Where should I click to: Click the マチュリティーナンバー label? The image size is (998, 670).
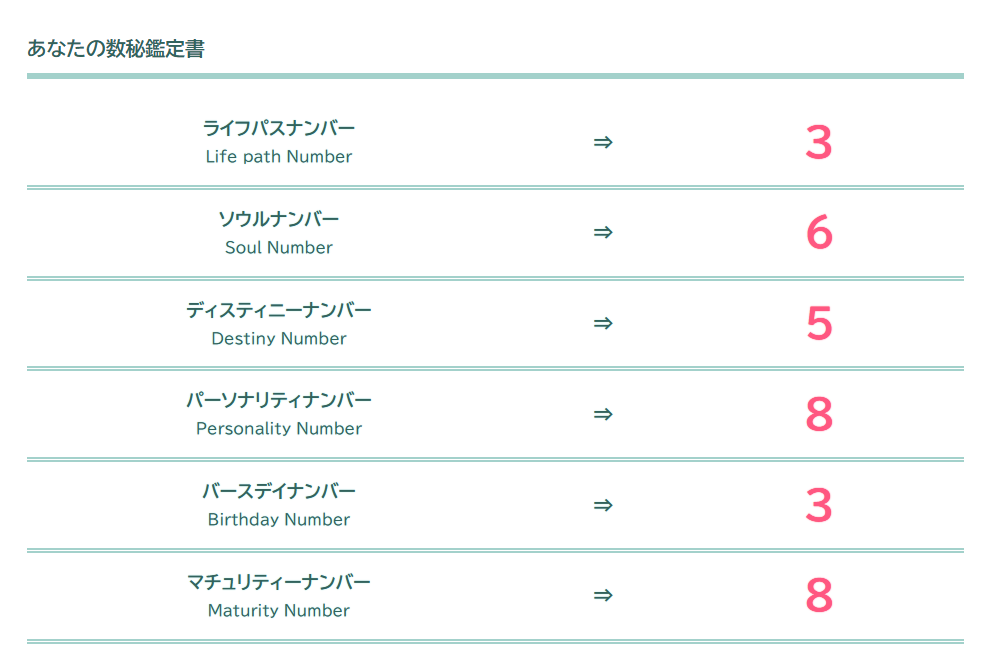279,582
